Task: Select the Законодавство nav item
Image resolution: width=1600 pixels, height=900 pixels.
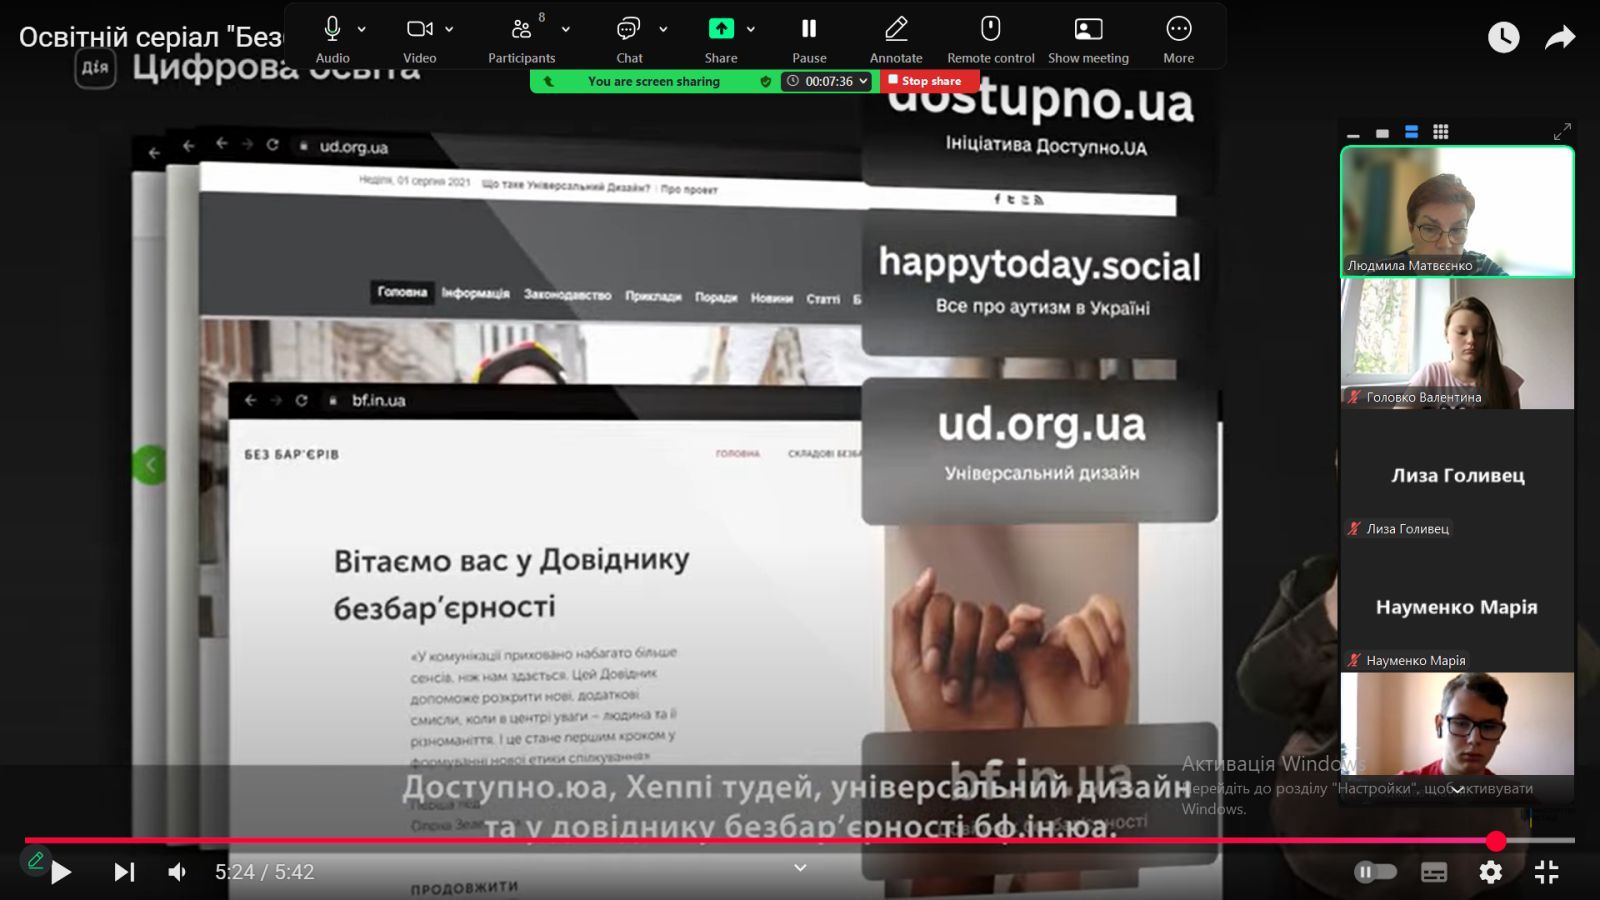Action: point(567,295)
